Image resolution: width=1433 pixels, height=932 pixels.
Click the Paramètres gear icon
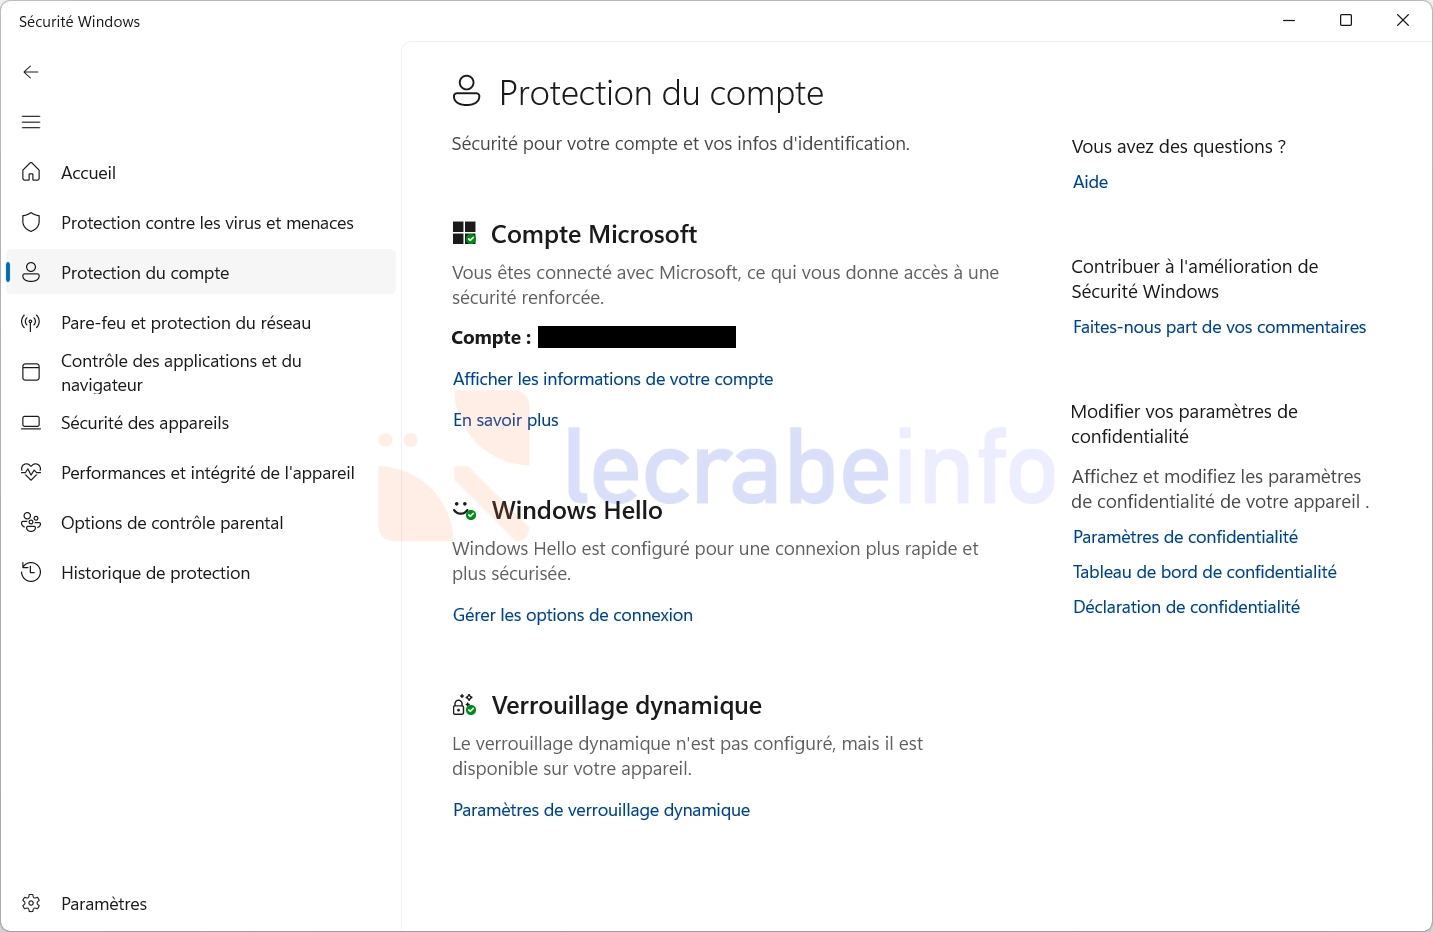31,903
